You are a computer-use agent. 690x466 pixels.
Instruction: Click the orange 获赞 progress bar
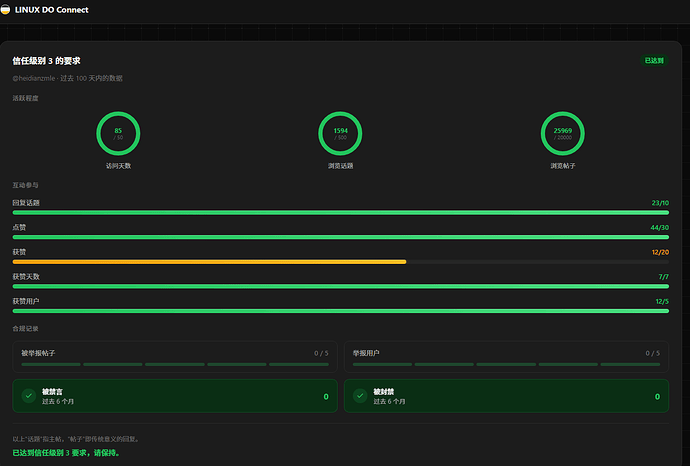[209, 262]
